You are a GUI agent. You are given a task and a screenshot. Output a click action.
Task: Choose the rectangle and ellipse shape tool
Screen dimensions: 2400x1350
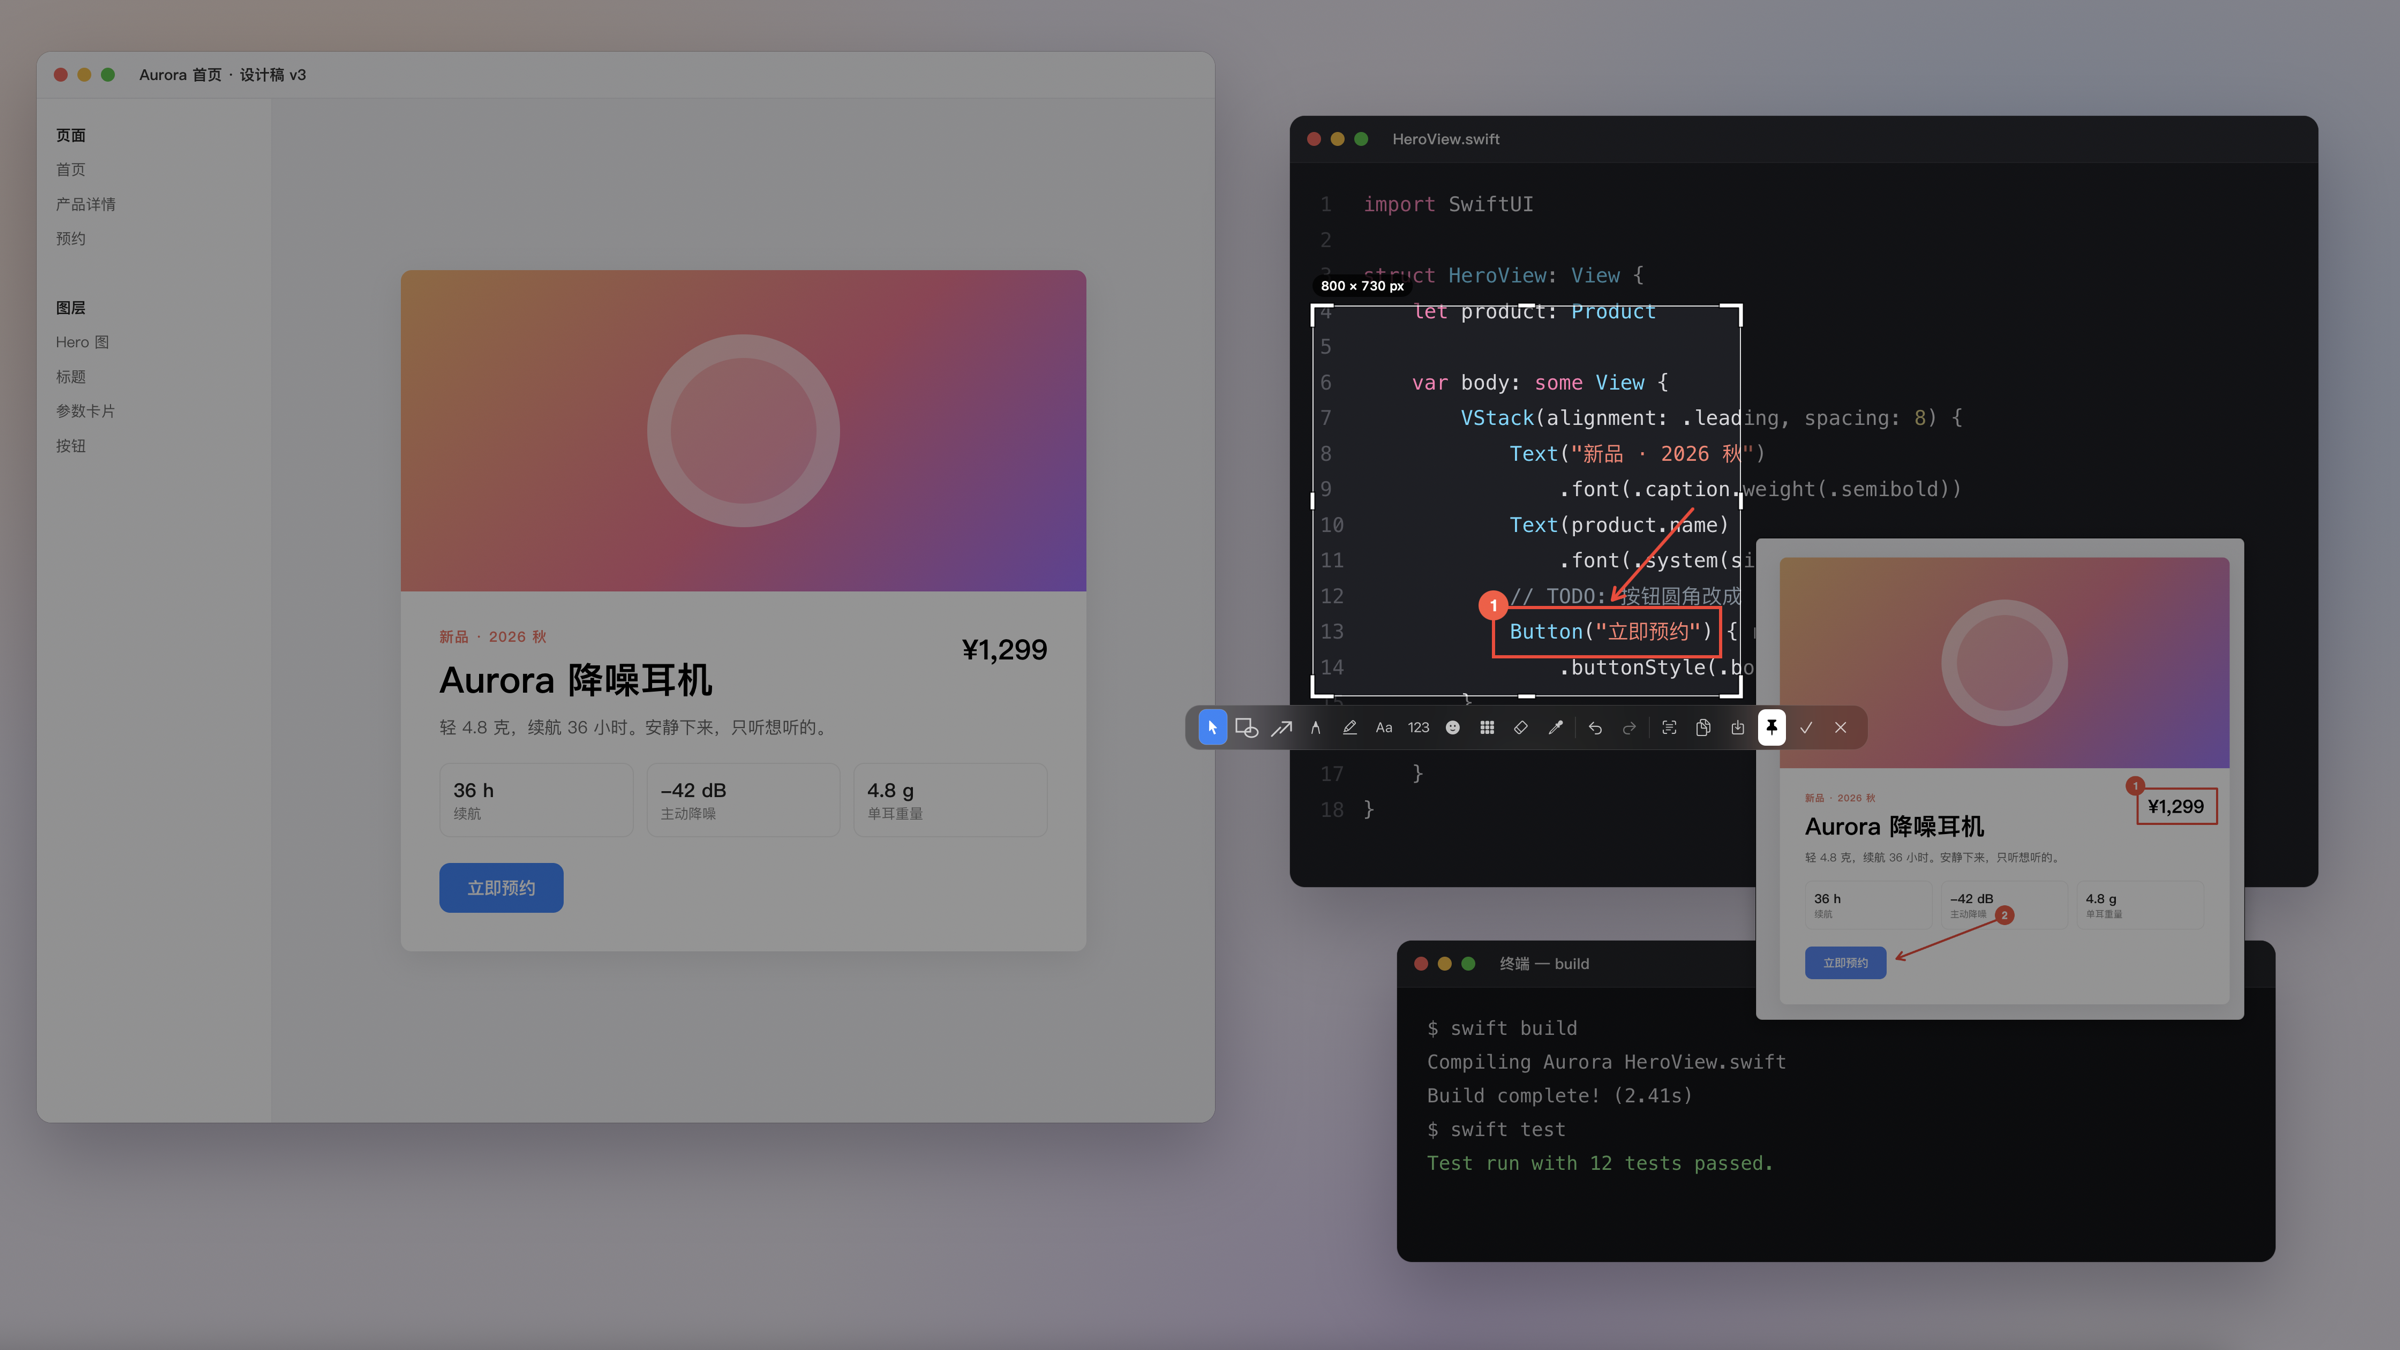[1246, 728]
